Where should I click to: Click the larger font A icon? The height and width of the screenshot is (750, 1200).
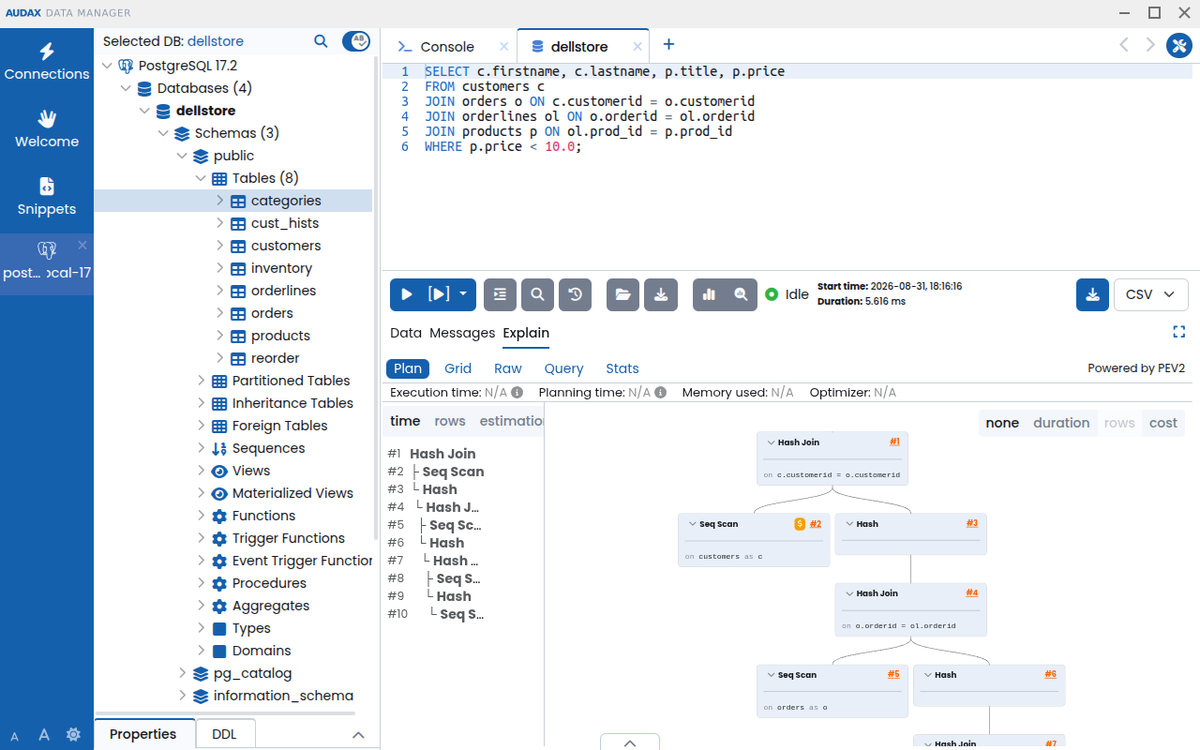(44, 735)
